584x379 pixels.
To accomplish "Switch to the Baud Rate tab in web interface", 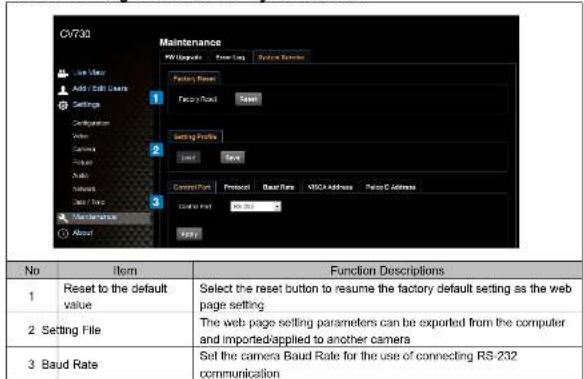I will click(x=278, y=187).
